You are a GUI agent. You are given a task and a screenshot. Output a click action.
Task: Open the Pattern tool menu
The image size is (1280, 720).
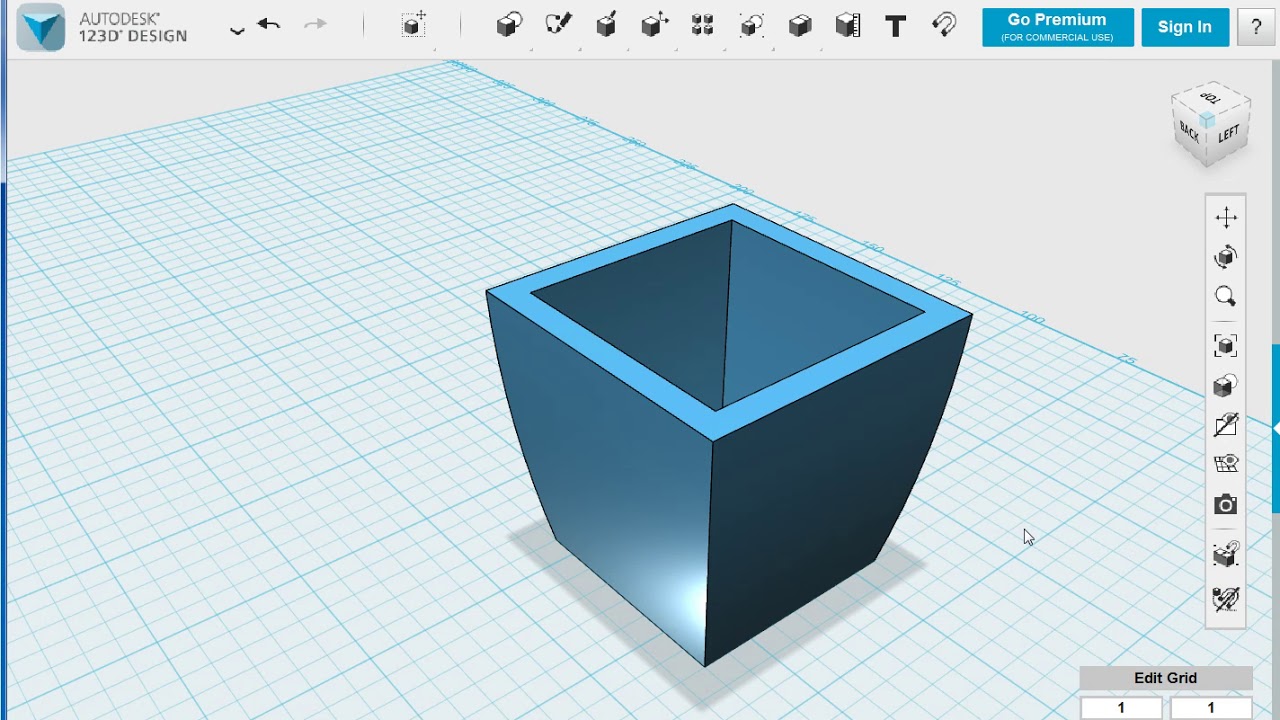[703, 25]
